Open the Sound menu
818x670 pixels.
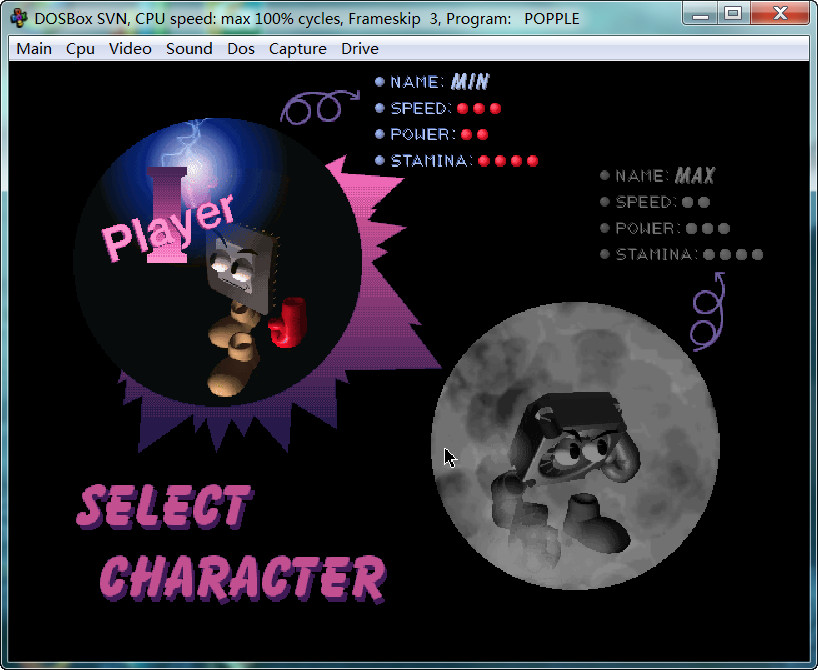(189, 49)
